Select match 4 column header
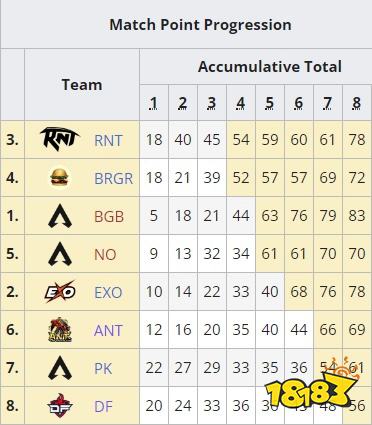Viewport: 372px width, 425px height. [x=241, y=103]
